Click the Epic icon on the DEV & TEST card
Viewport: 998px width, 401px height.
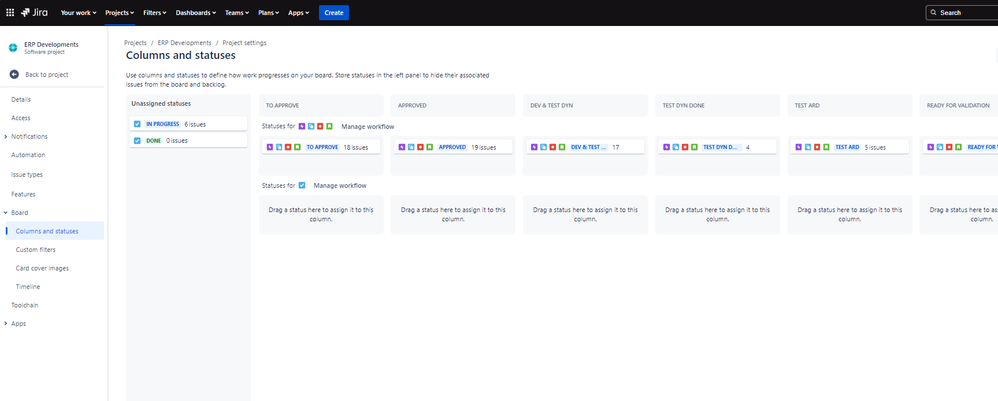(535, 147)
